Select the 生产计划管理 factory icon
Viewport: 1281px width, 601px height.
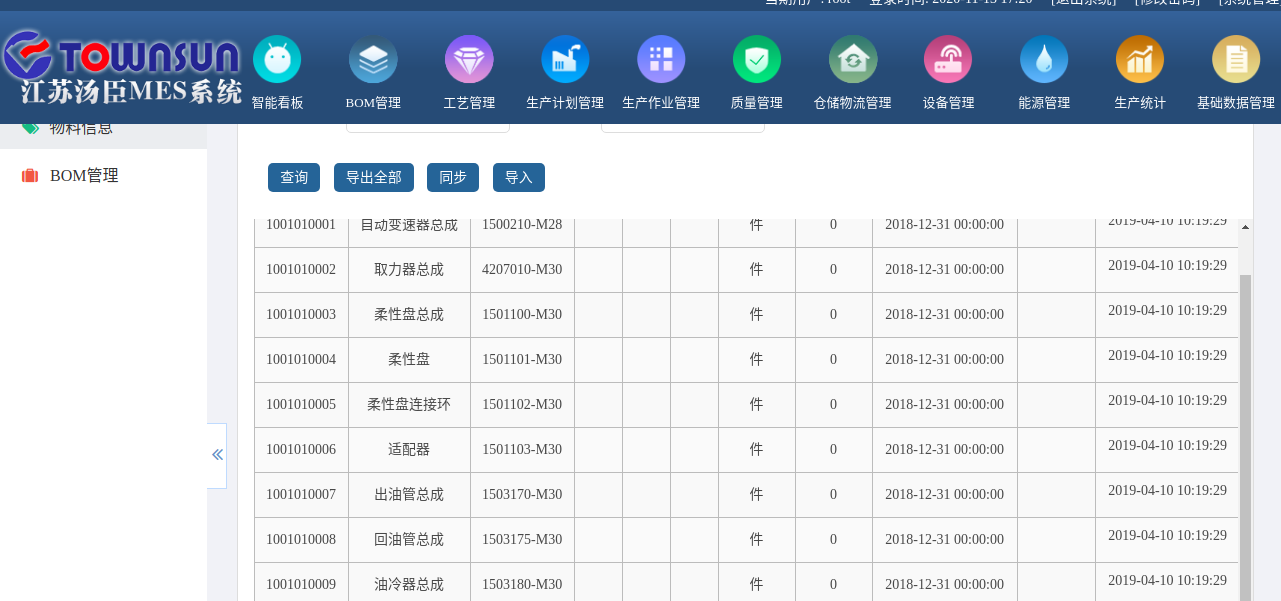[x=565, y=60]
